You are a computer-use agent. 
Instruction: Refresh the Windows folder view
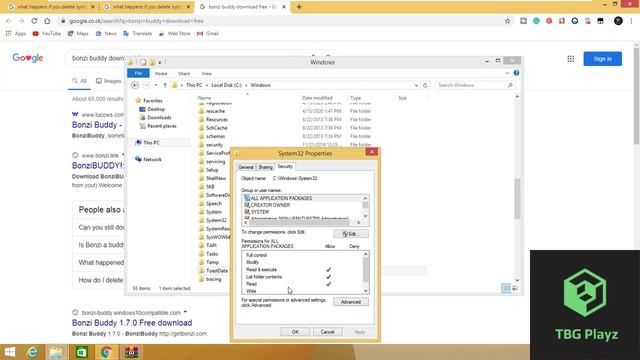pyautogui.click(x=425, y=85)
